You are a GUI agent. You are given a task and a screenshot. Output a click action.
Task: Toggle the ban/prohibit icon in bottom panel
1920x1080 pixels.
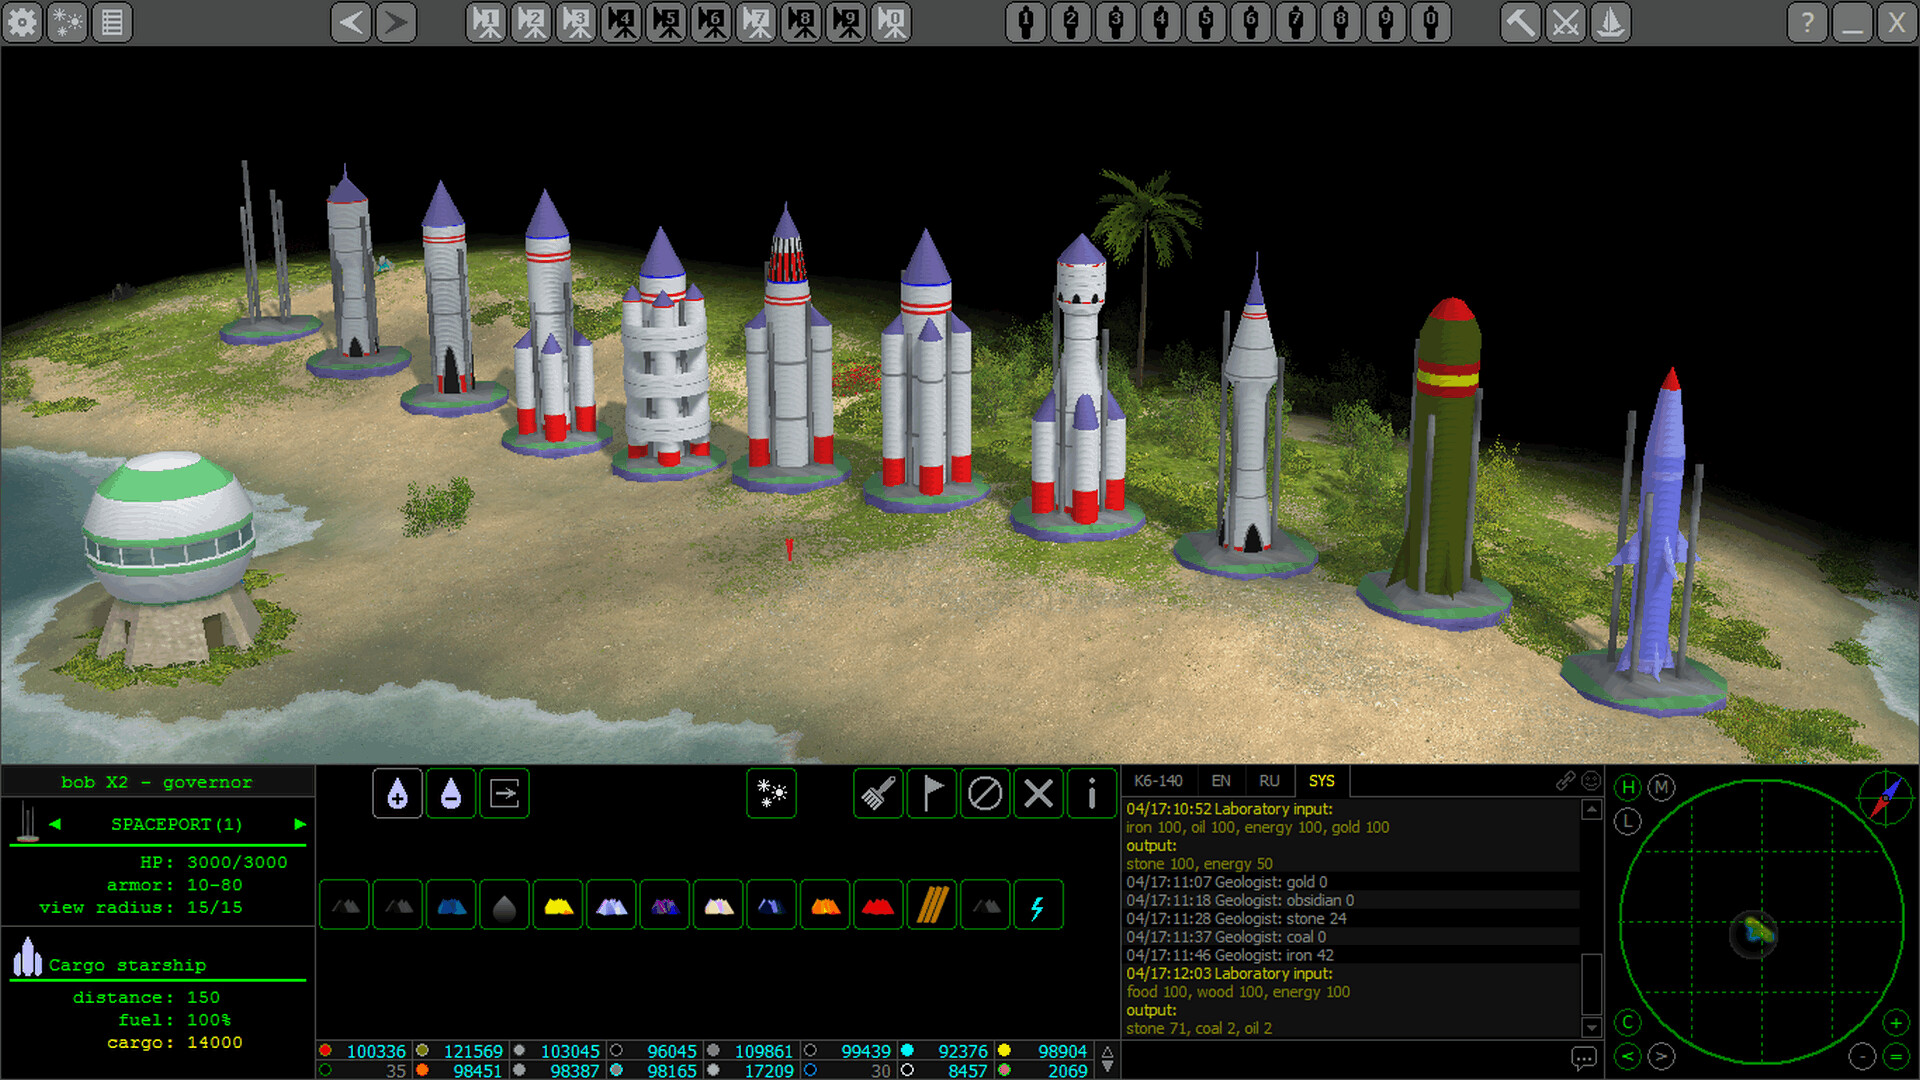(x=985, y=793)
